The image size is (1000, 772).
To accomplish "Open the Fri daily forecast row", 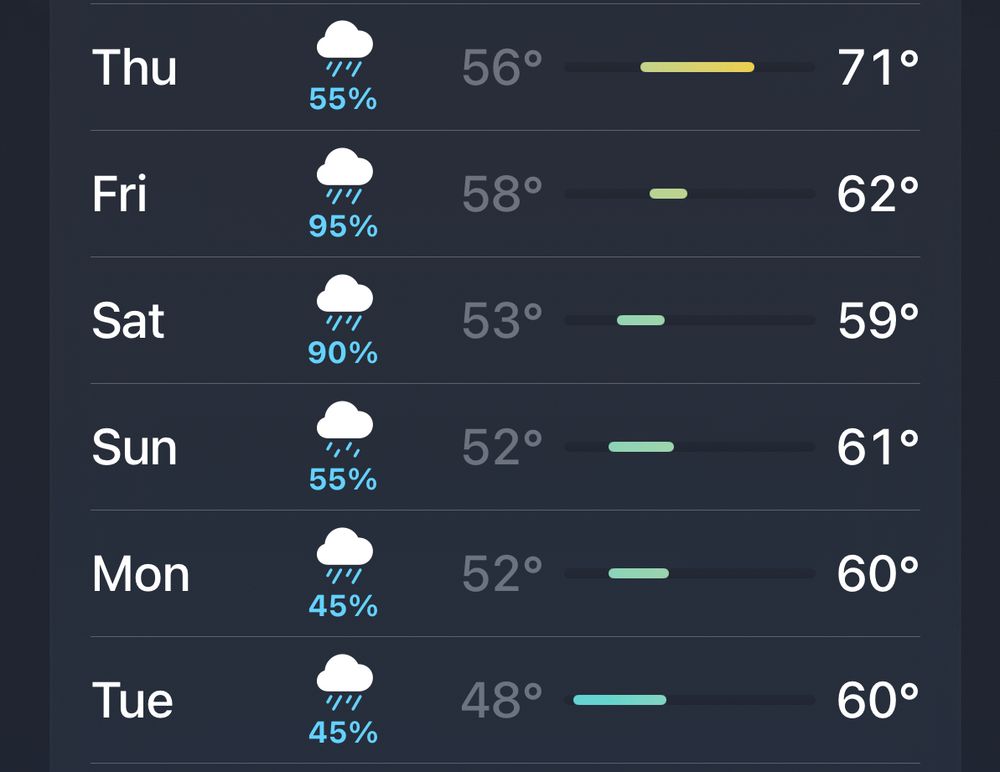I will (505, 194).
